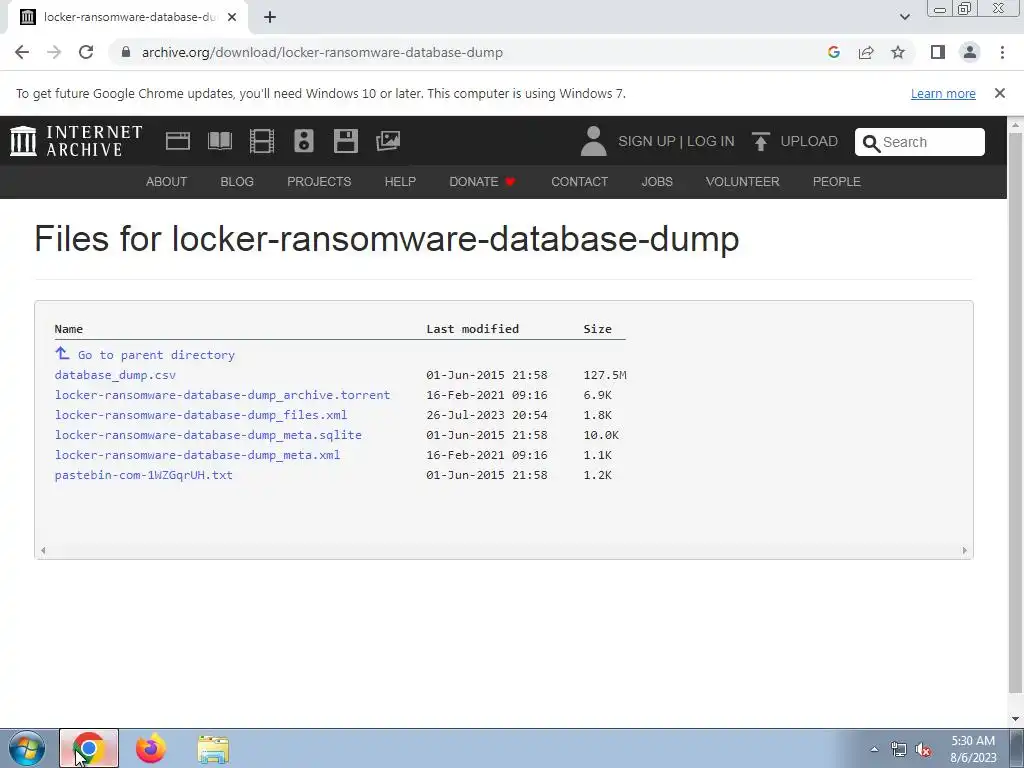The width and height of the screenshot is (1024, 768).
Task: Open the HELP menu item
Action: pos(400,182)
